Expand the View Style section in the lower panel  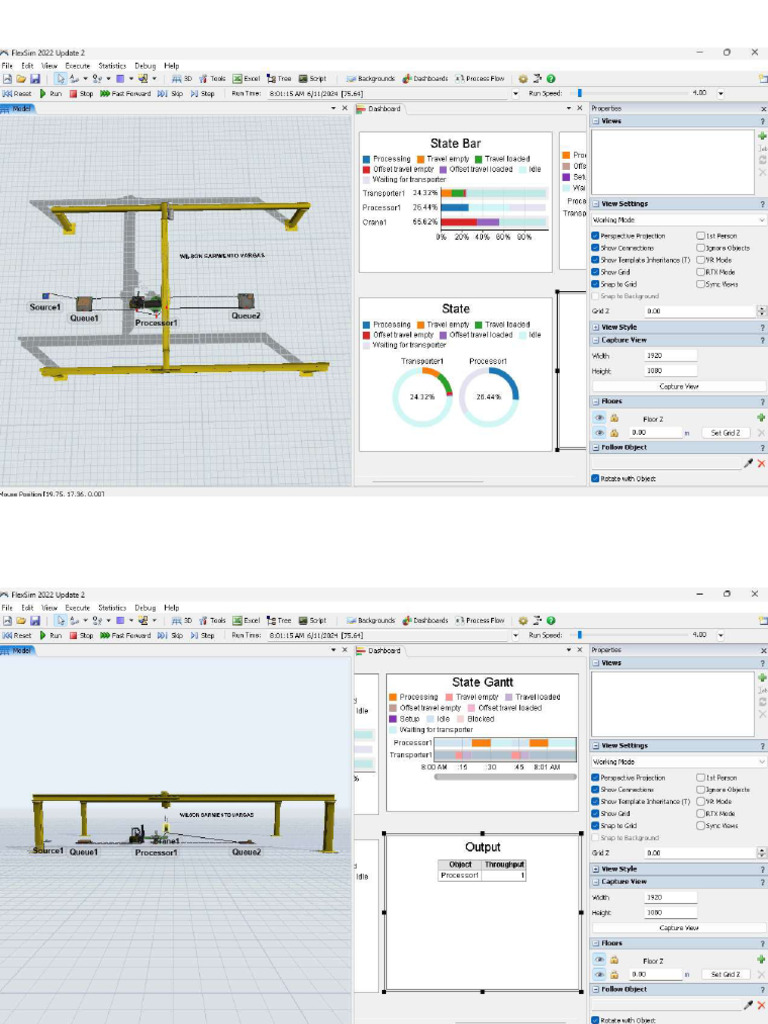click(x=596, y=869)
